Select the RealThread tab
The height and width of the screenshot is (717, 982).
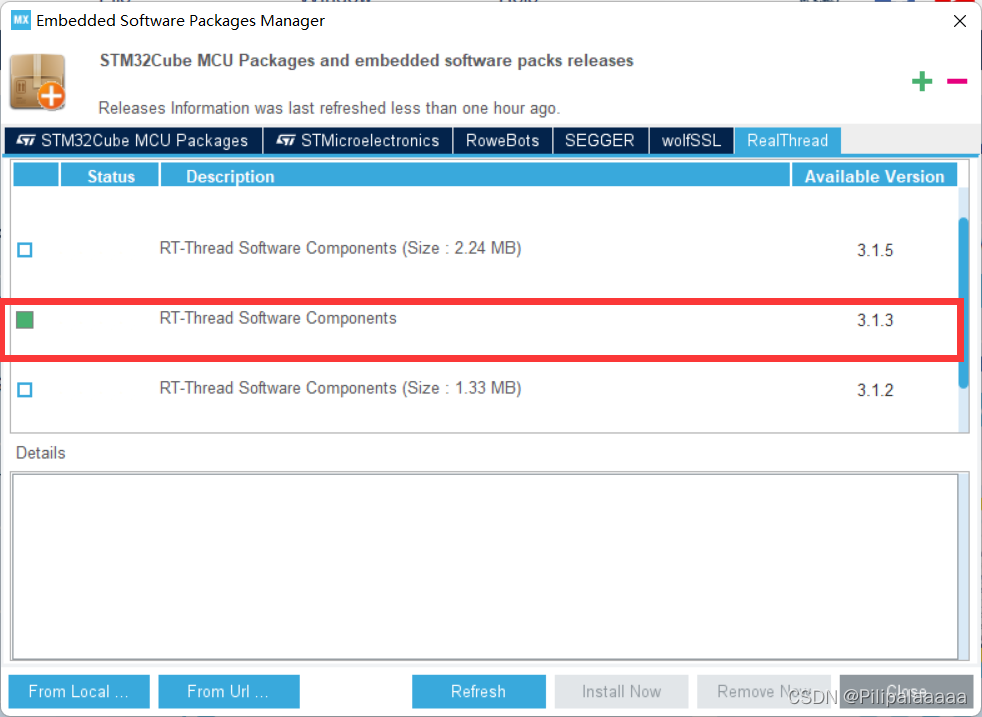point(787,140)
